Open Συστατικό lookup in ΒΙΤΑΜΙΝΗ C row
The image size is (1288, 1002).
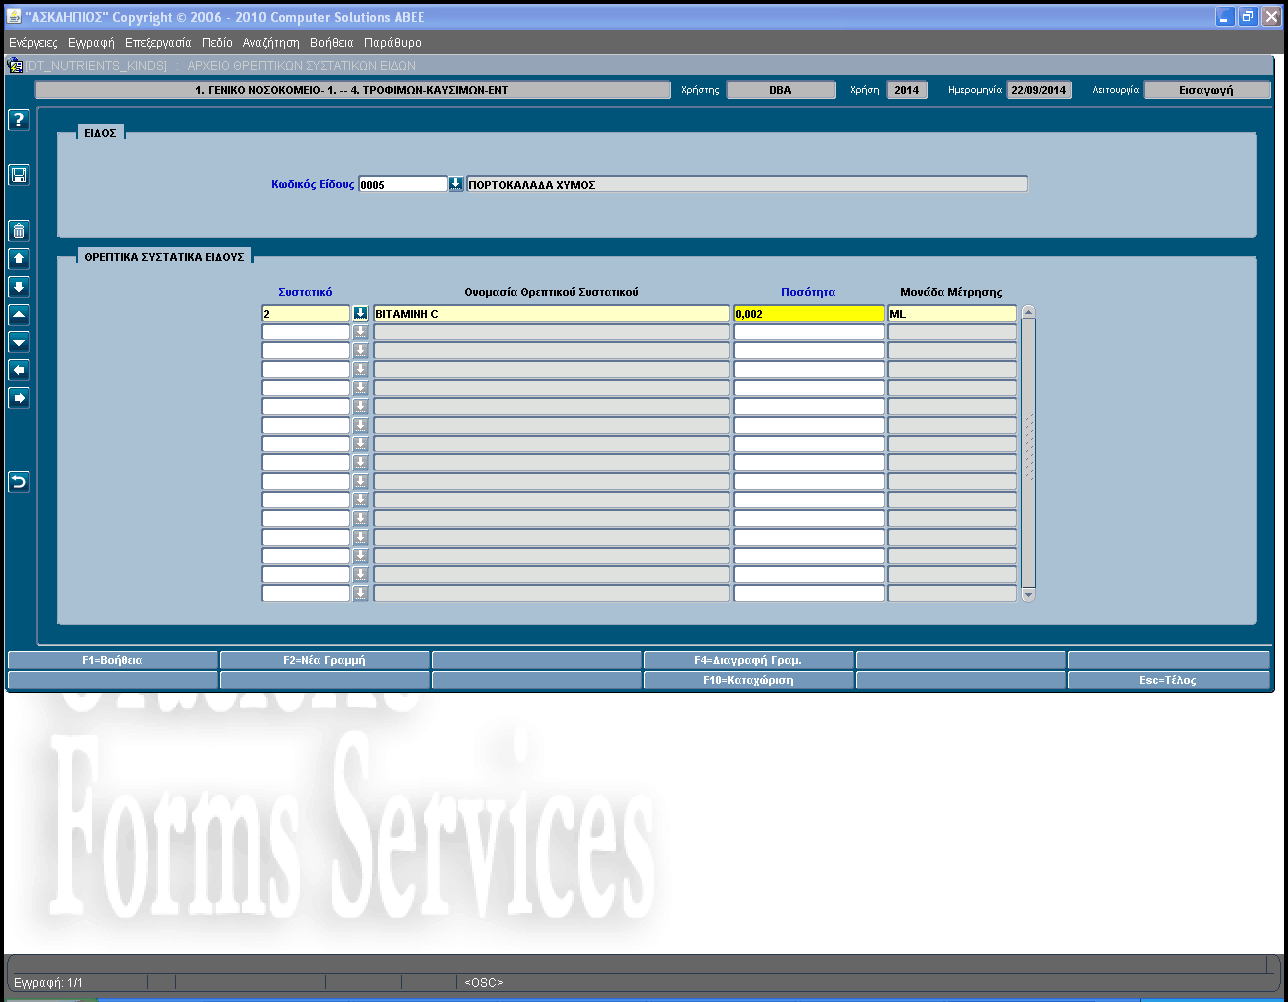pyautogui.click(x=360, y=313)
